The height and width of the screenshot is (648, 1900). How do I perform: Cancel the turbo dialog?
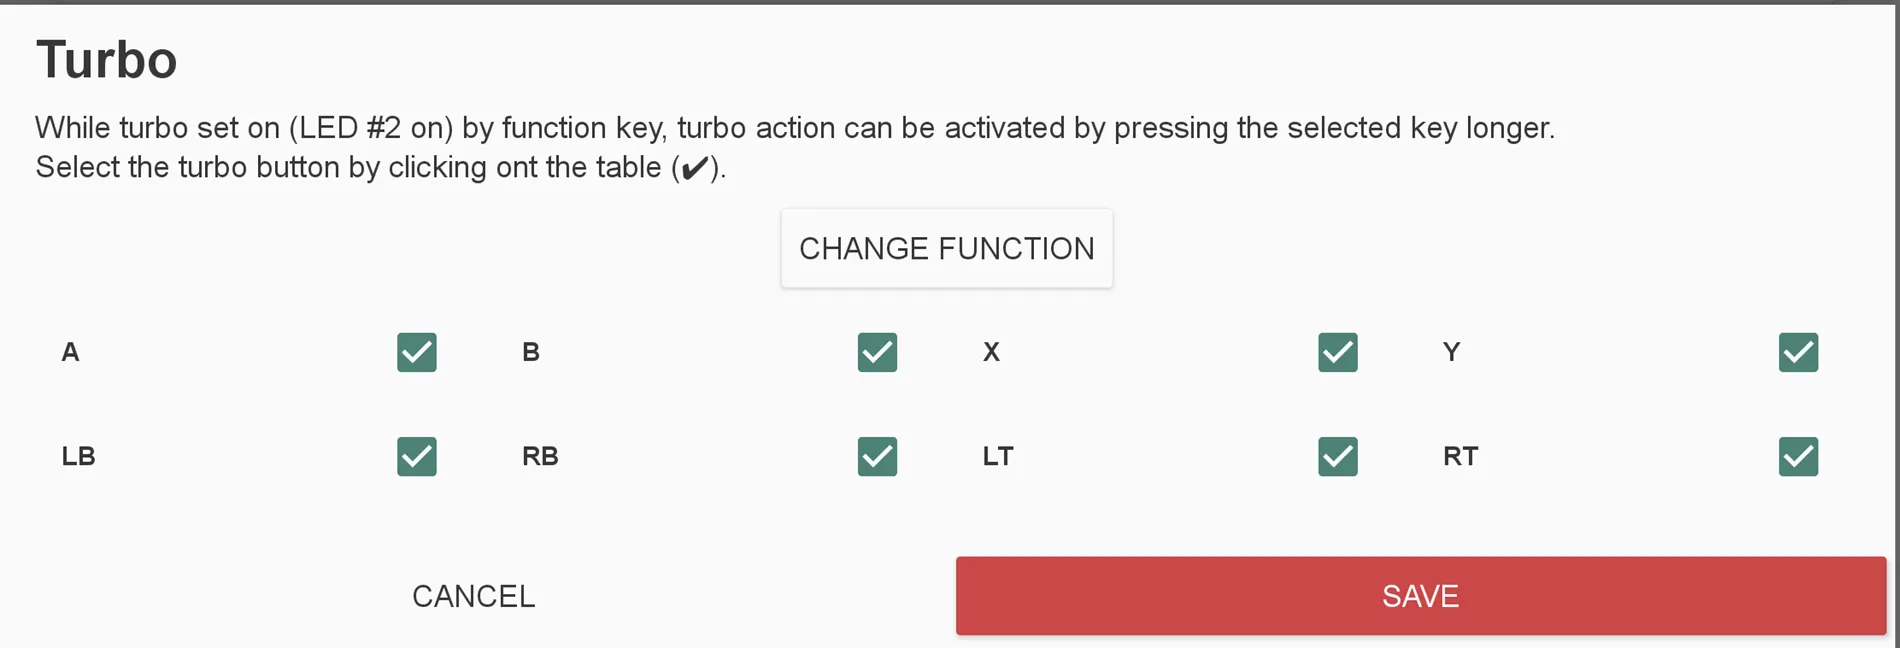click(x=474, y=596)
